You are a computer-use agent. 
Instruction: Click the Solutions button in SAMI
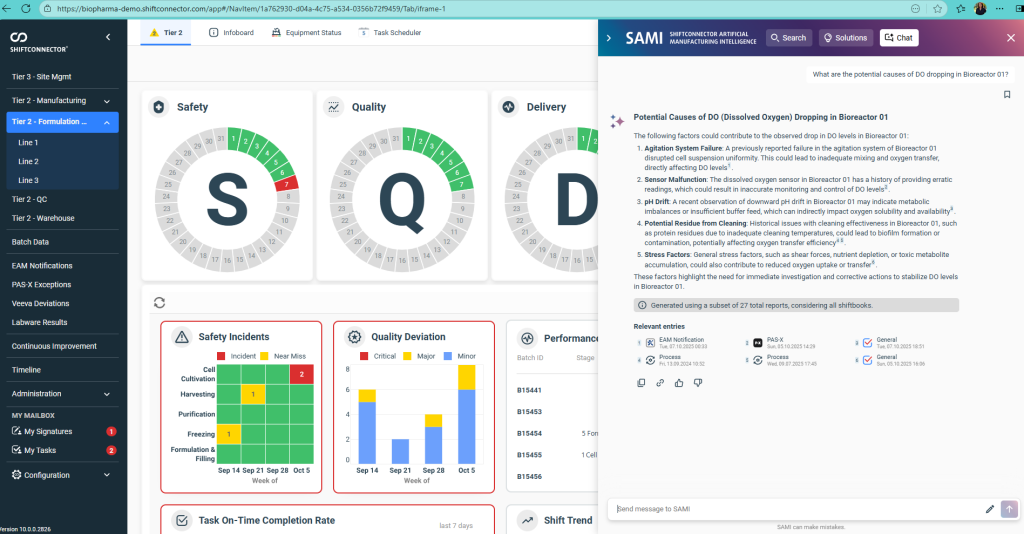pos(844,38)
